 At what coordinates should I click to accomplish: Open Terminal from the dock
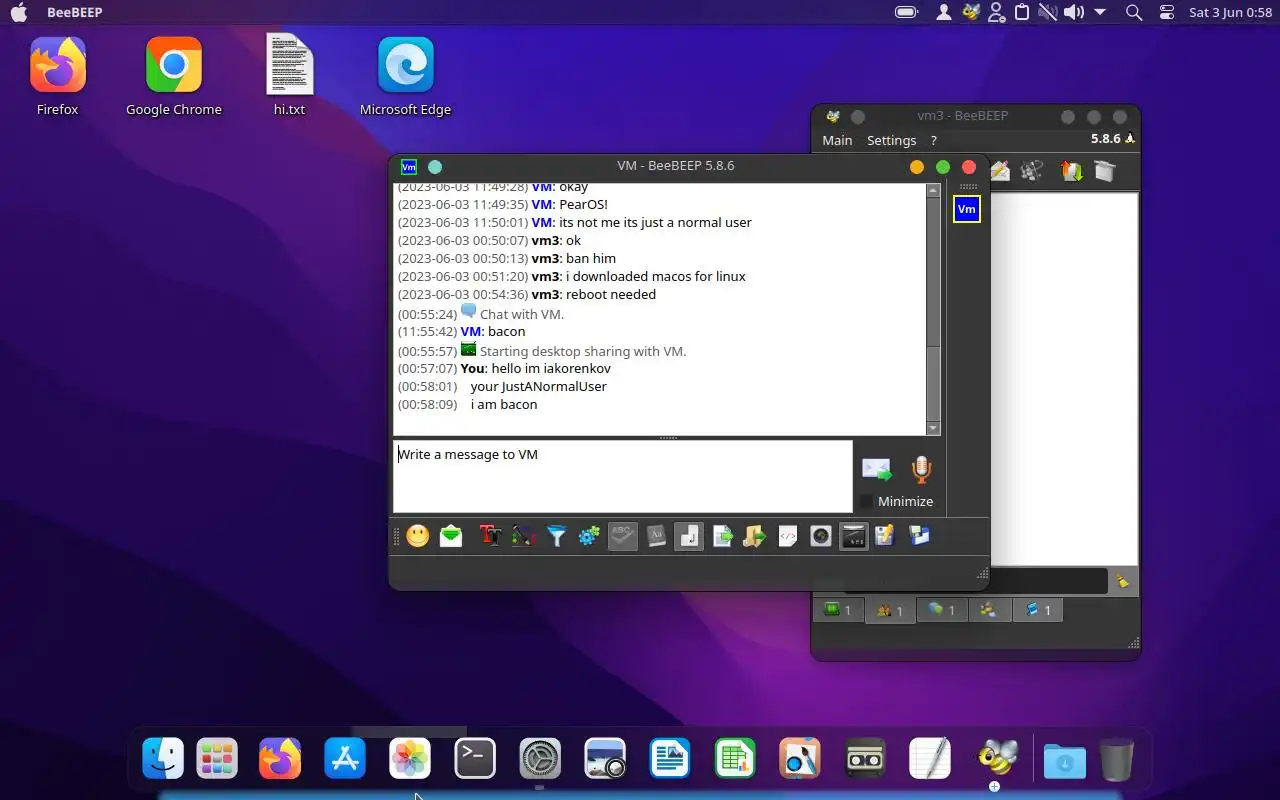(x=475, y=759)
